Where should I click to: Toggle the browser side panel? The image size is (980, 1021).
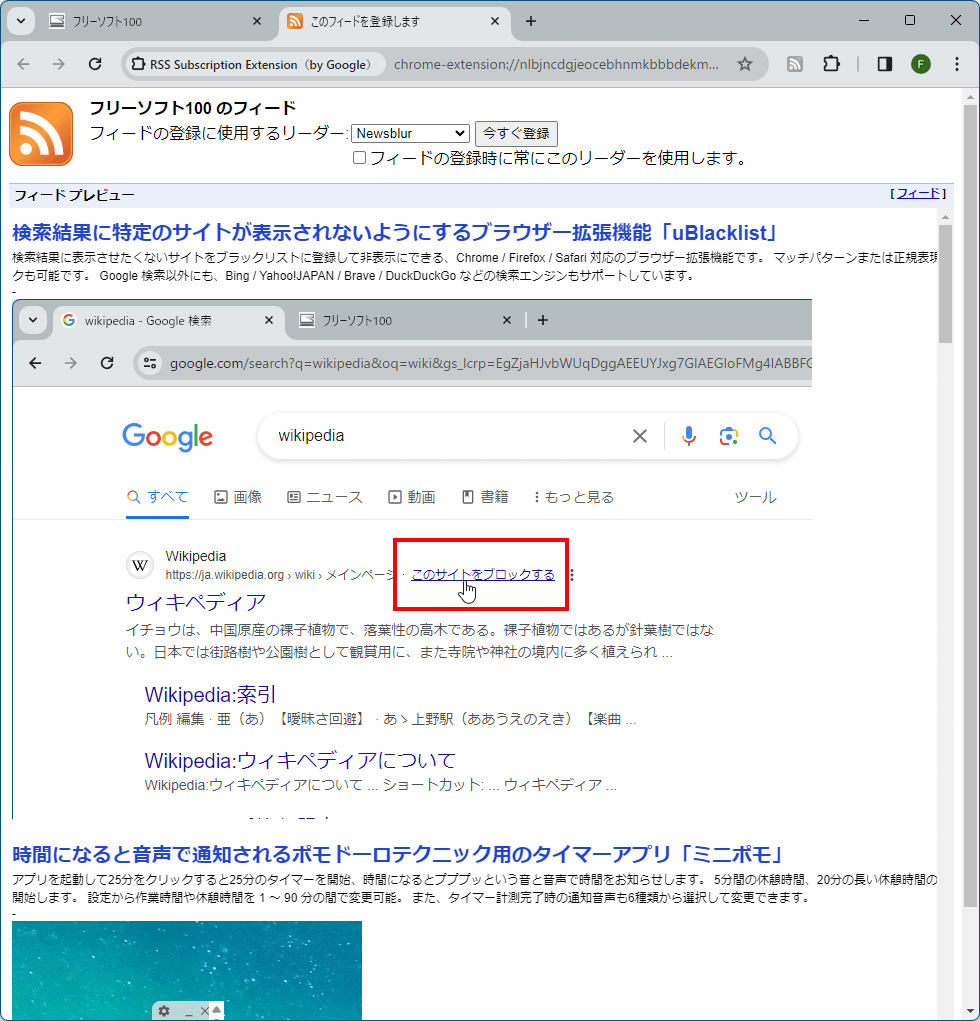point(884,64)
